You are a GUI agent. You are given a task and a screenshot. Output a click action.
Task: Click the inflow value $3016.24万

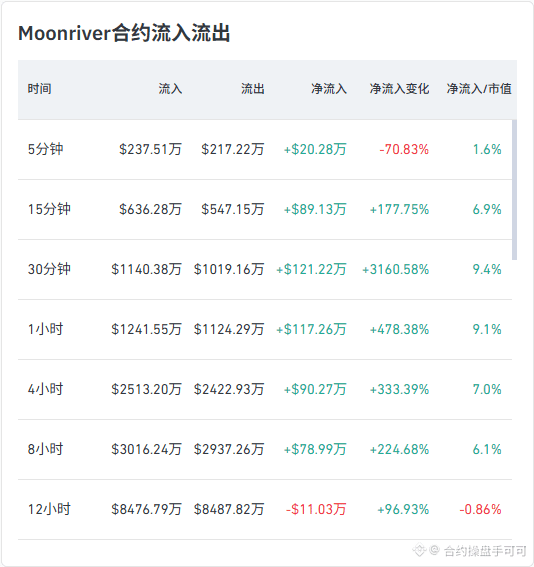click(146, 449)
